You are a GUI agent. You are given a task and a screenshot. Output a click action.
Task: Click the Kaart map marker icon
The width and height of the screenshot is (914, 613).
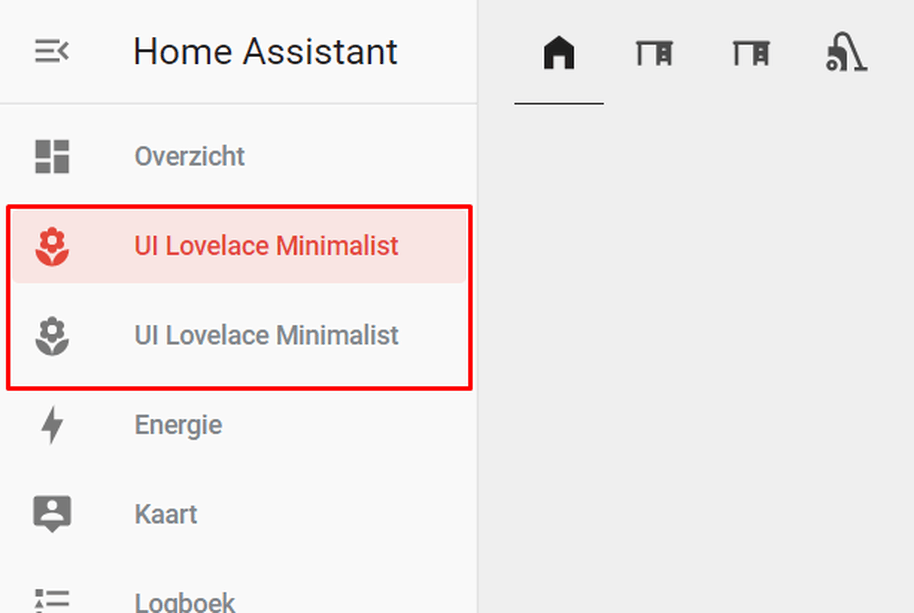[x=52, y=514]
